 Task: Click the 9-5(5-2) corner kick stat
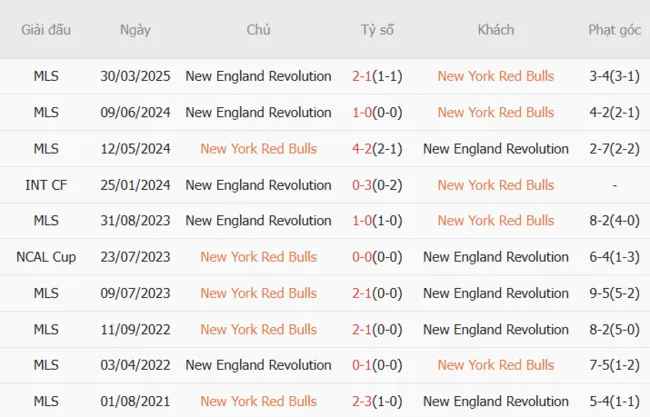[614, 293]
